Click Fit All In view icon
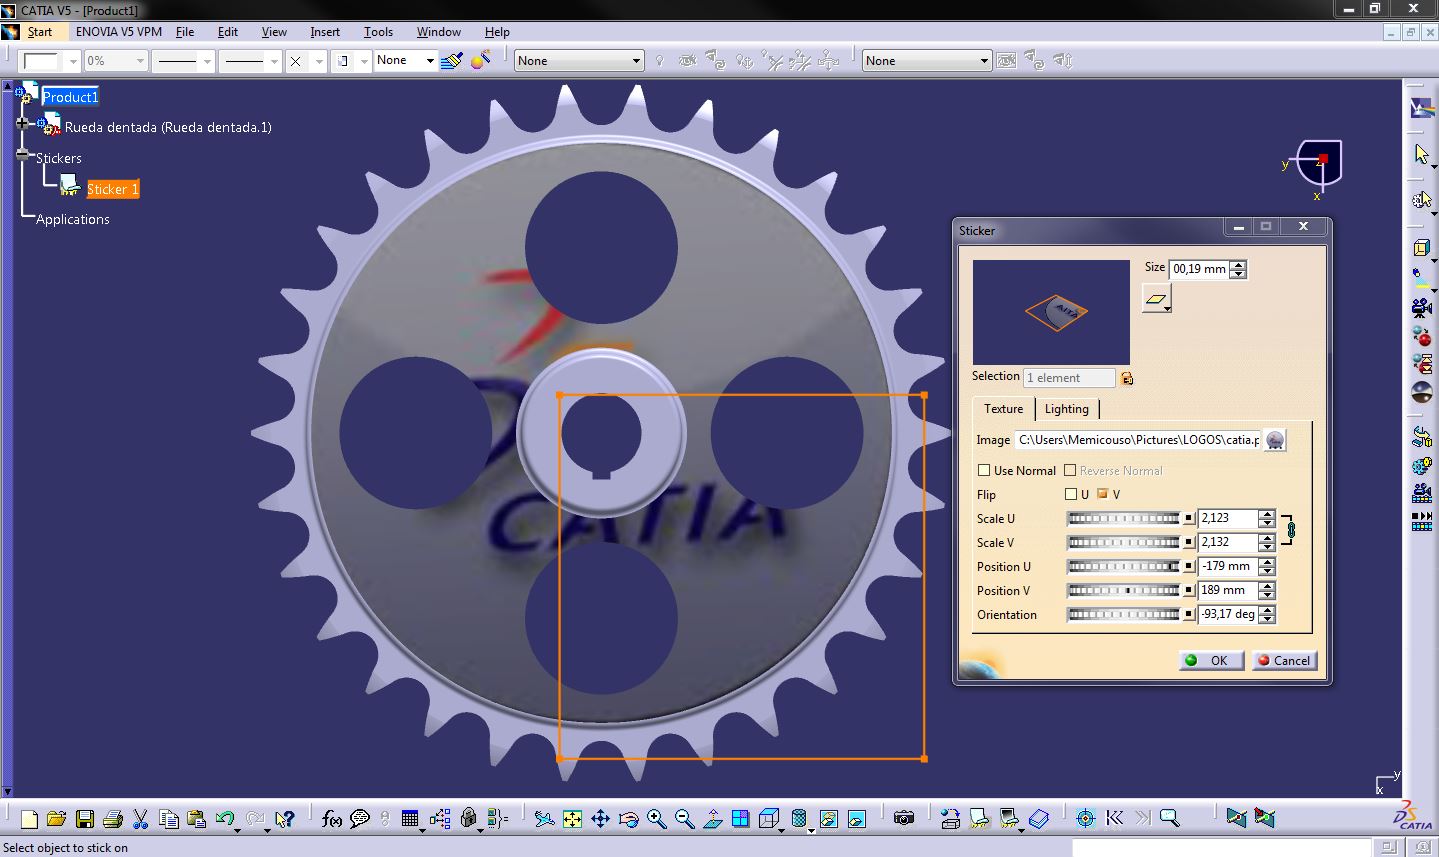Viewport: 1439px width, 857px height. [572, 819]
